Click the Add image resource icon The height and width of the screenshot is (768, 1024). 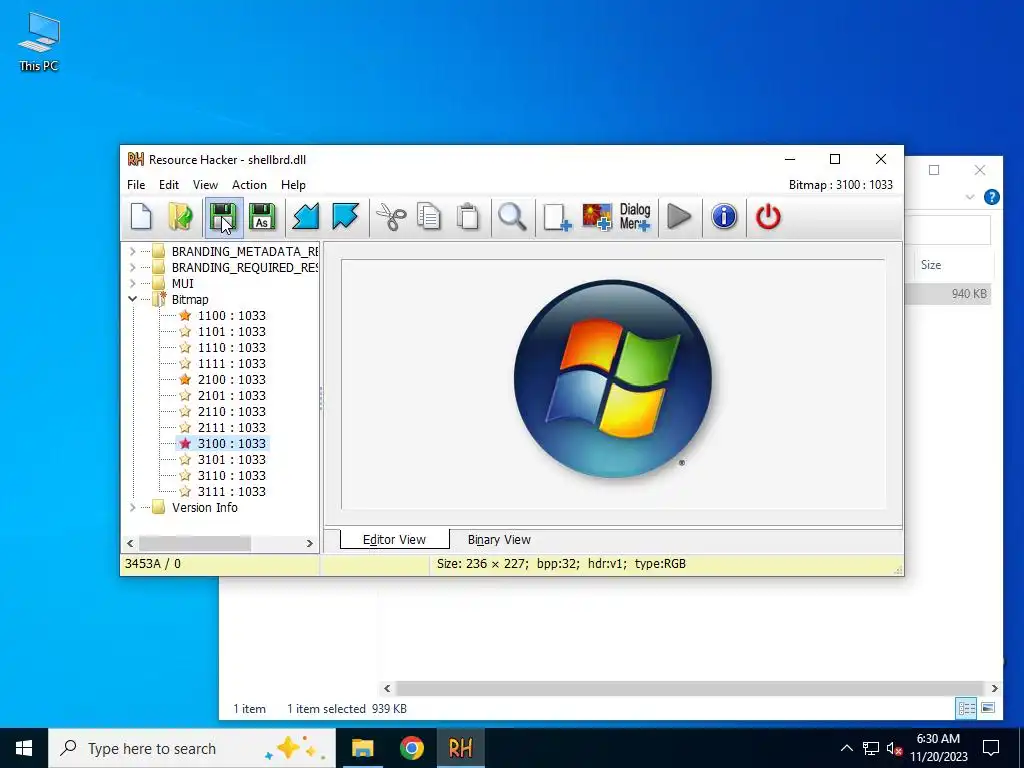597,217
